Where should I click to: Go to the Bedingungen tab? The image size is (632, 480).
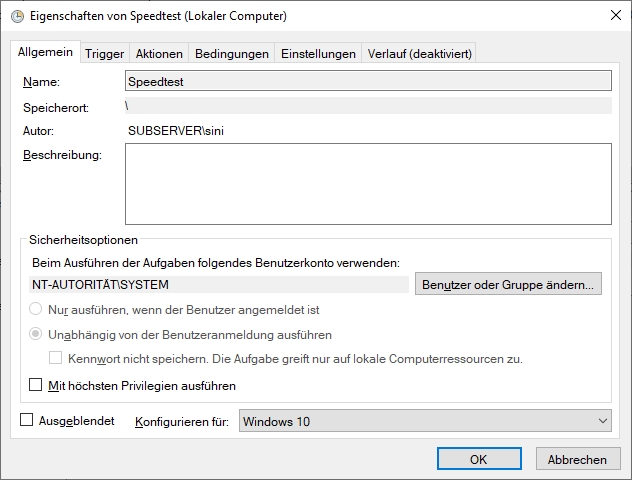[232, 54]
